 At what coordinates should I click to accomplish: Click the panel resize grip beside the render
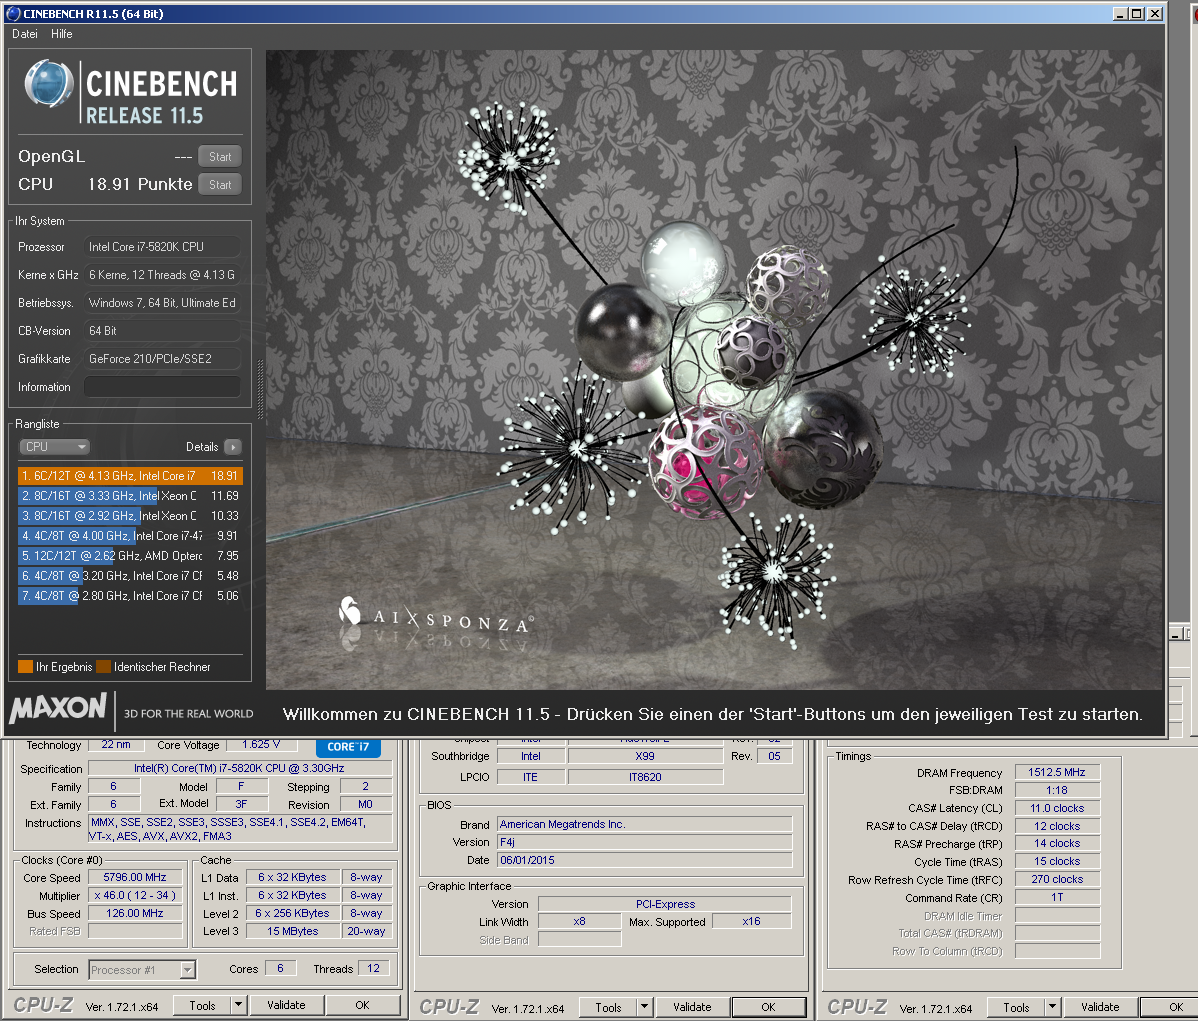(x=260, y=390)
